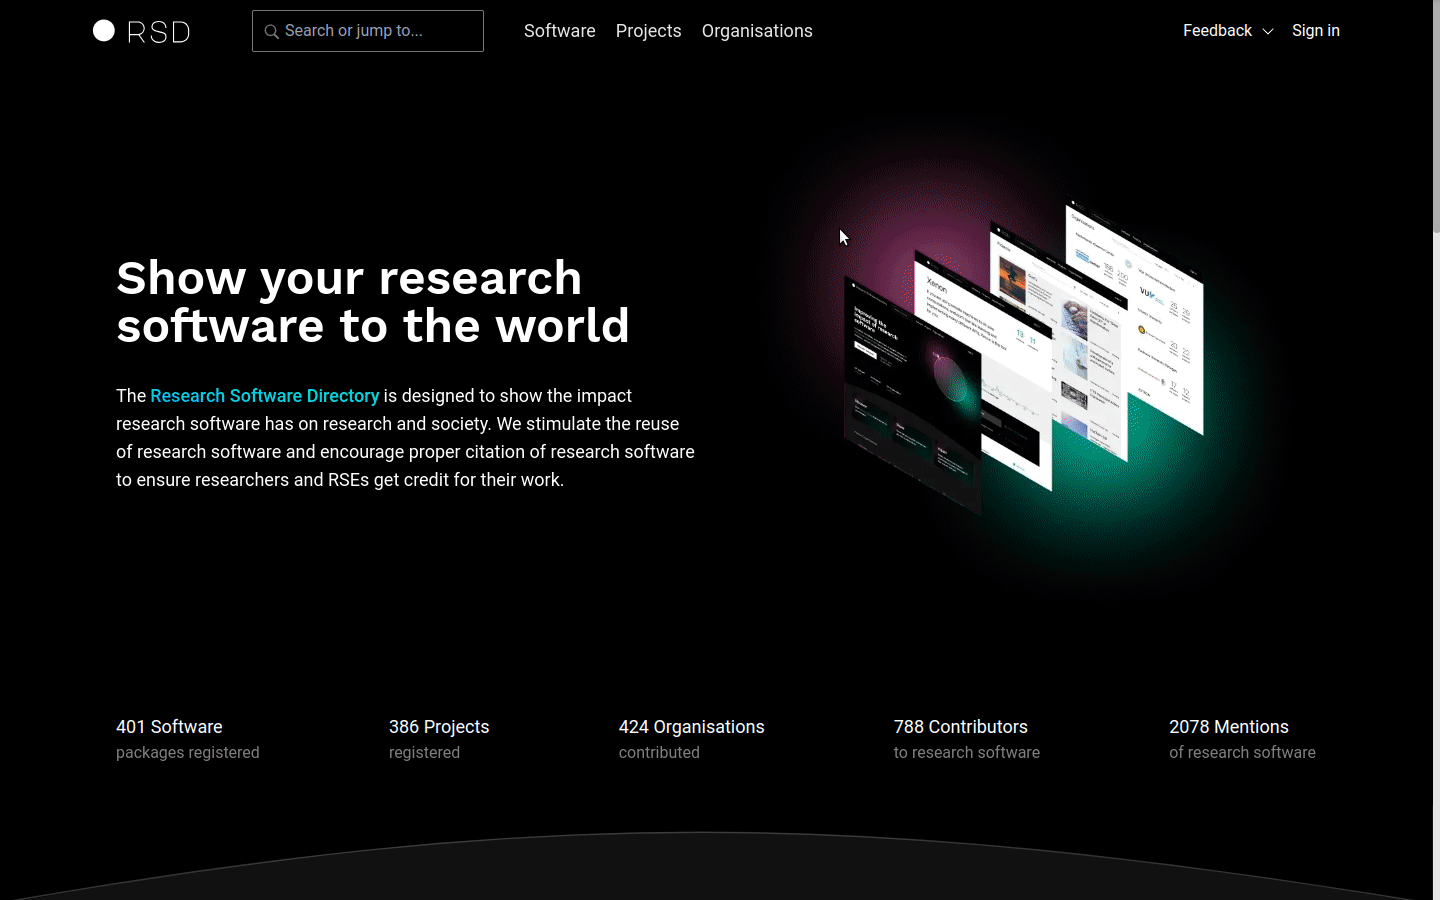Expand the Feedback dropdown chevron

[x=1269, y=31]
